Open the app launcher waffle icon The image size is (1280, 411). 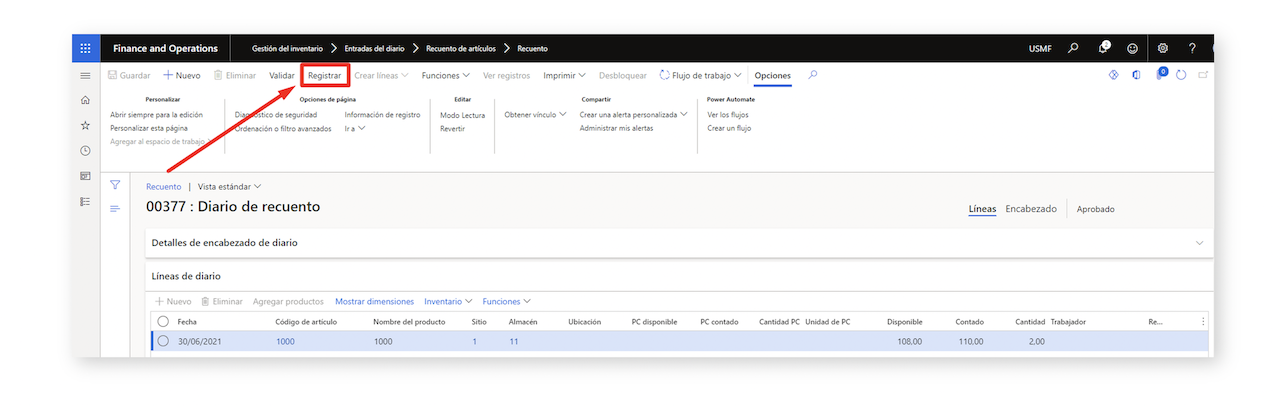[x=85, y=48]
